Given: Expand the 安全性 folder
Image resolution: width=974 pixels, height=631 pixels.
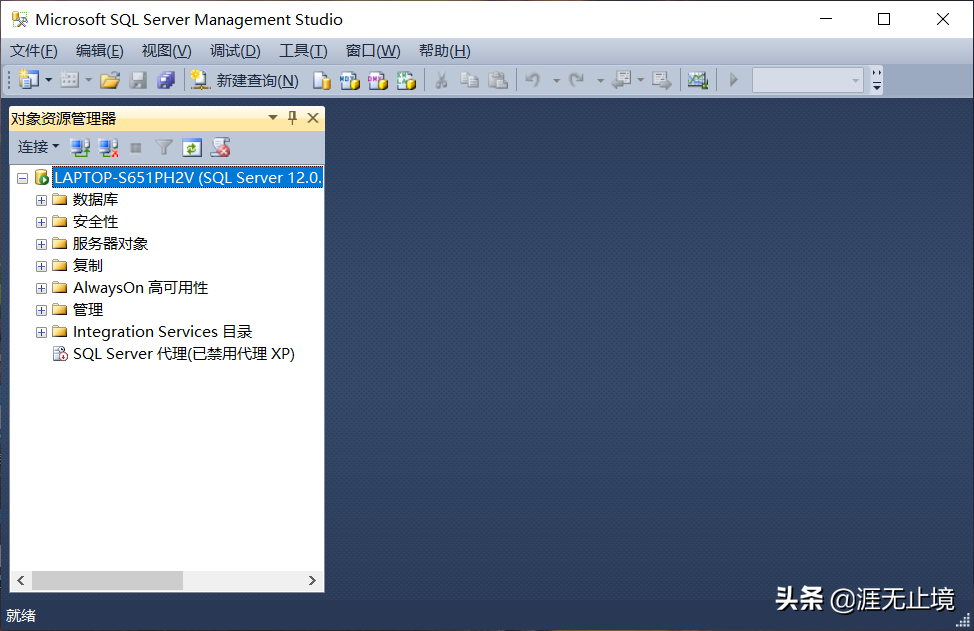Looking at the screenshot, I should point(41,222).
